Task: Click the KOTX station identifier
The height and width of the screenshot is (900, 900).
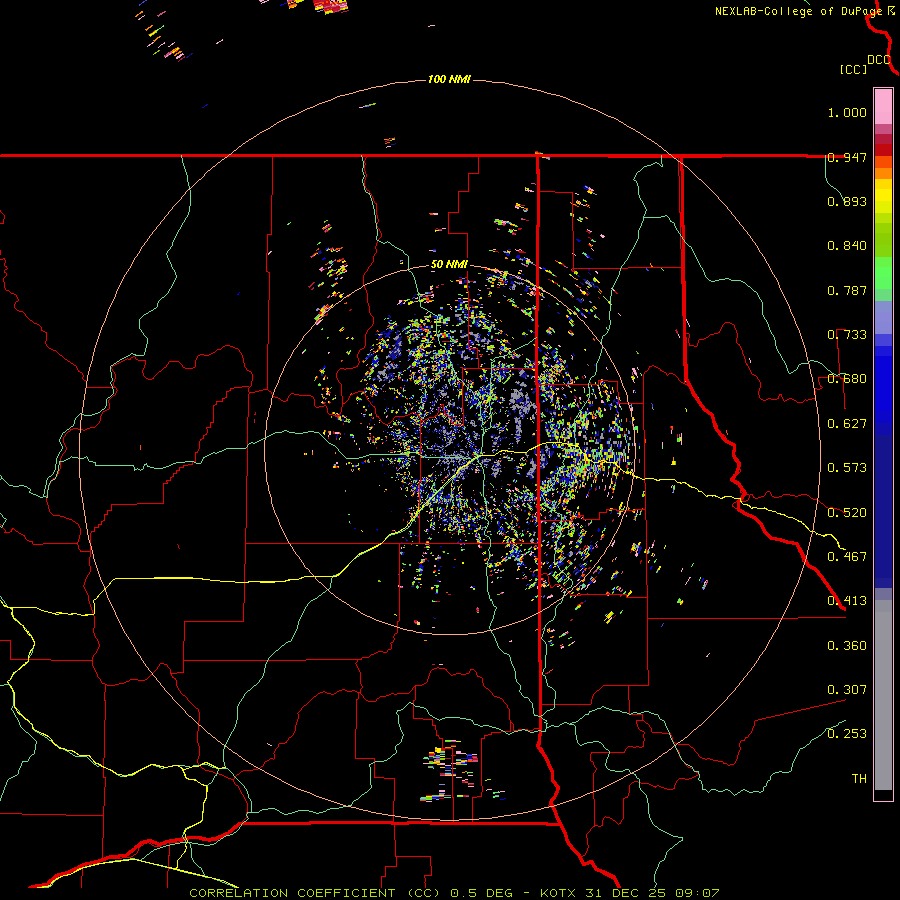Action: [x=560, y=893]
